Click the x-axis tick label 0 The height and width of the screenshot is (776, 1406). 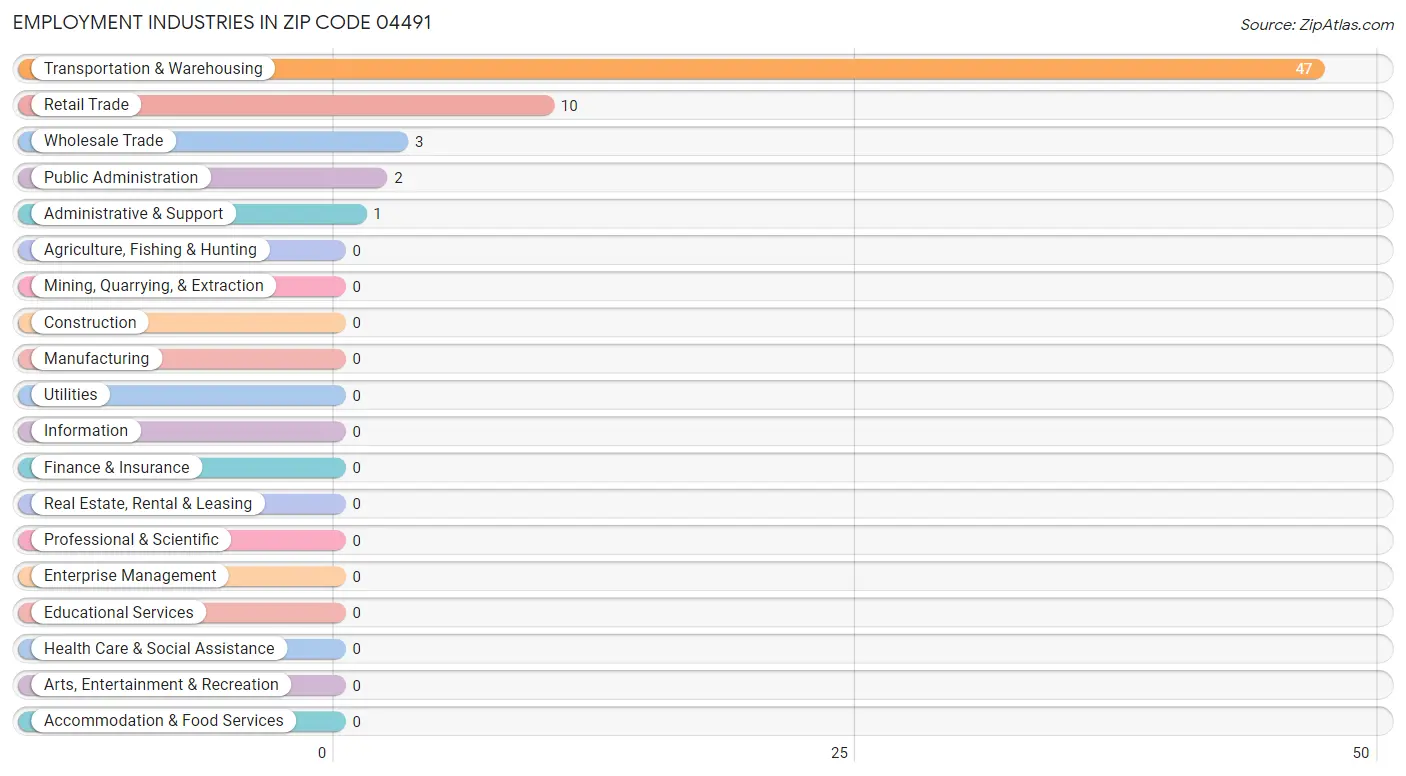pyautogui.click(x=322, y=753)
